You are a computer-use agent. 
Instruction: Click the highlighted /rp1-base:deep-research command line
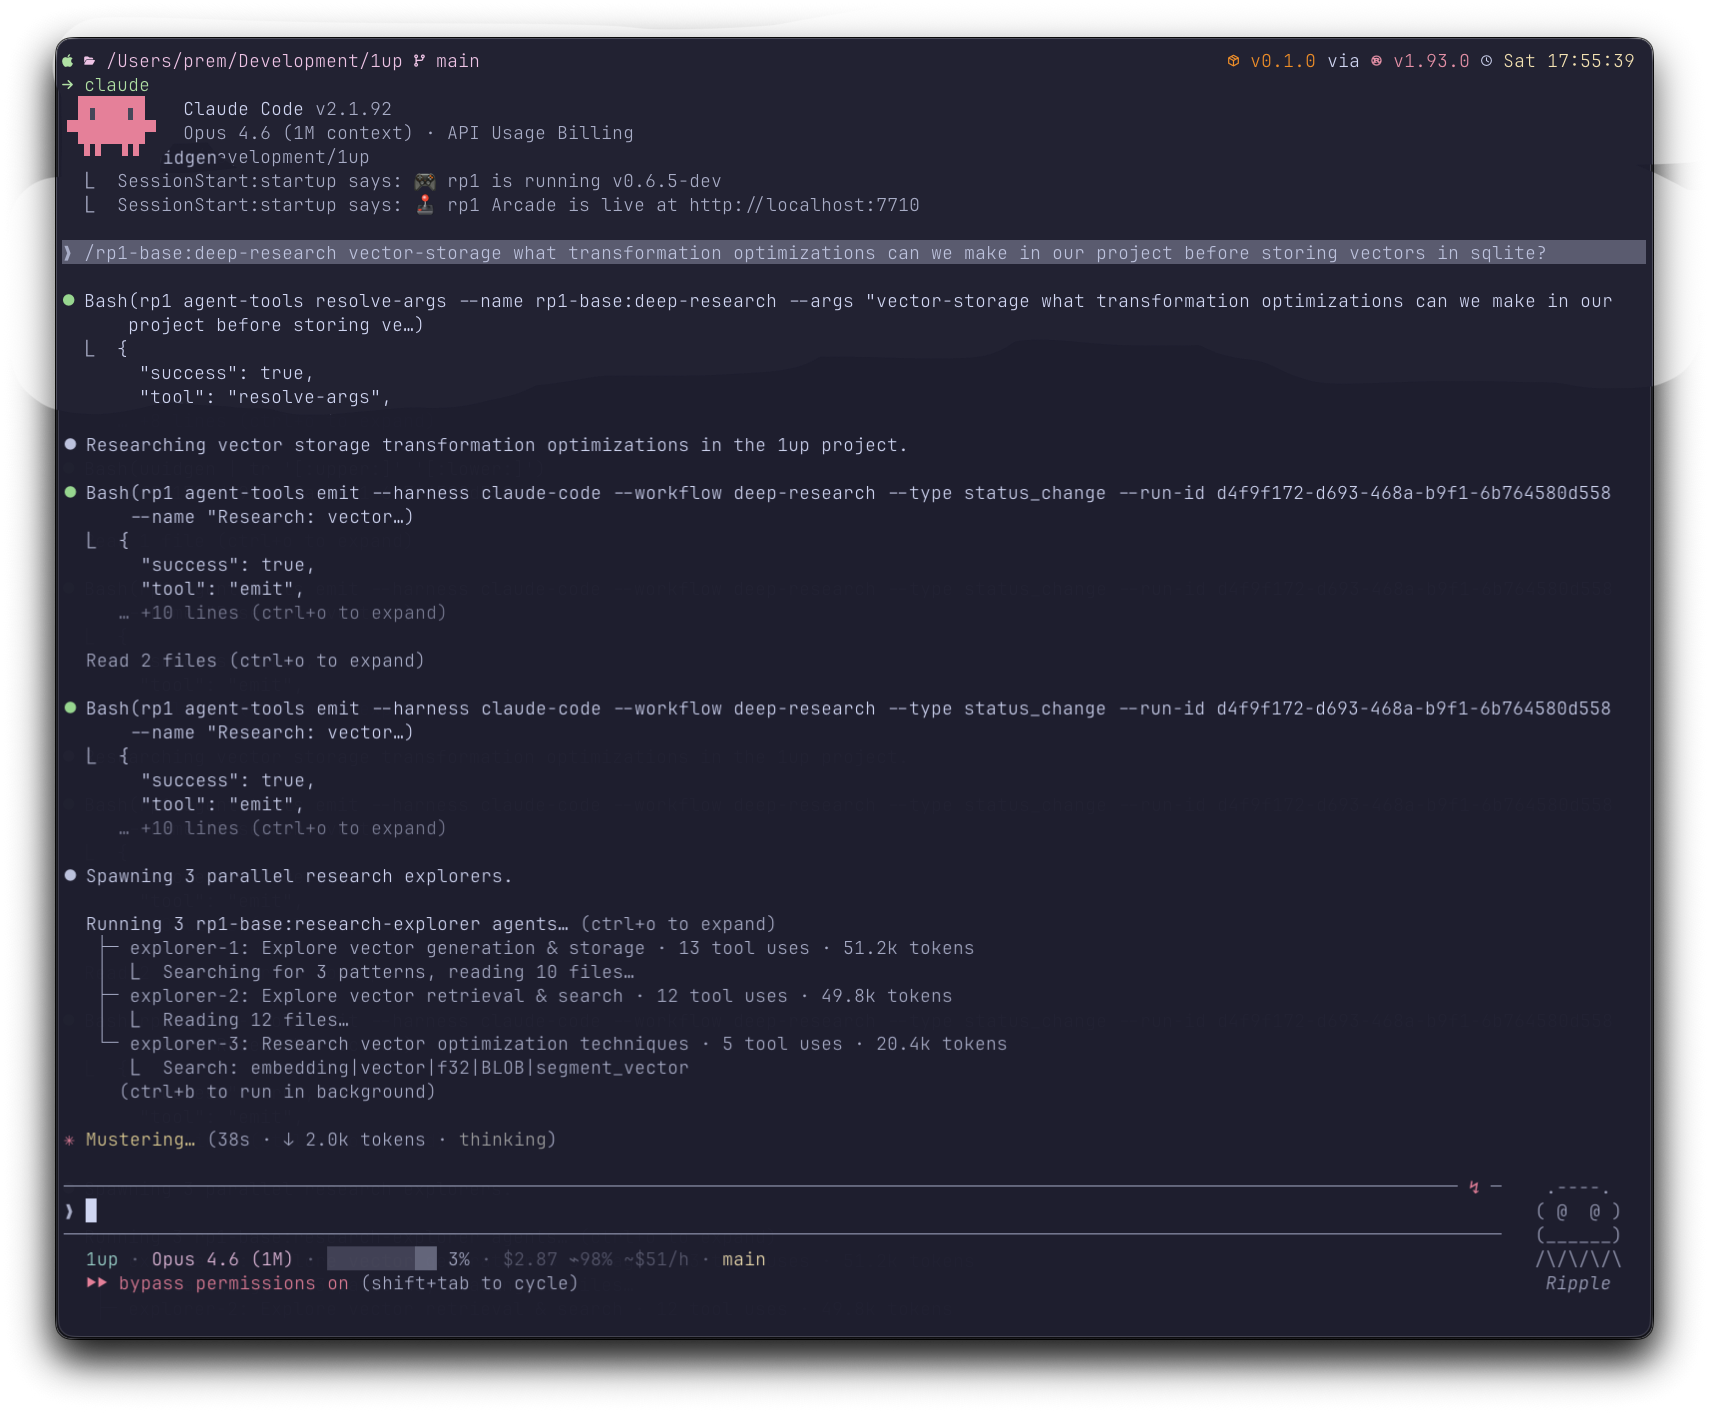coord(854,253)
